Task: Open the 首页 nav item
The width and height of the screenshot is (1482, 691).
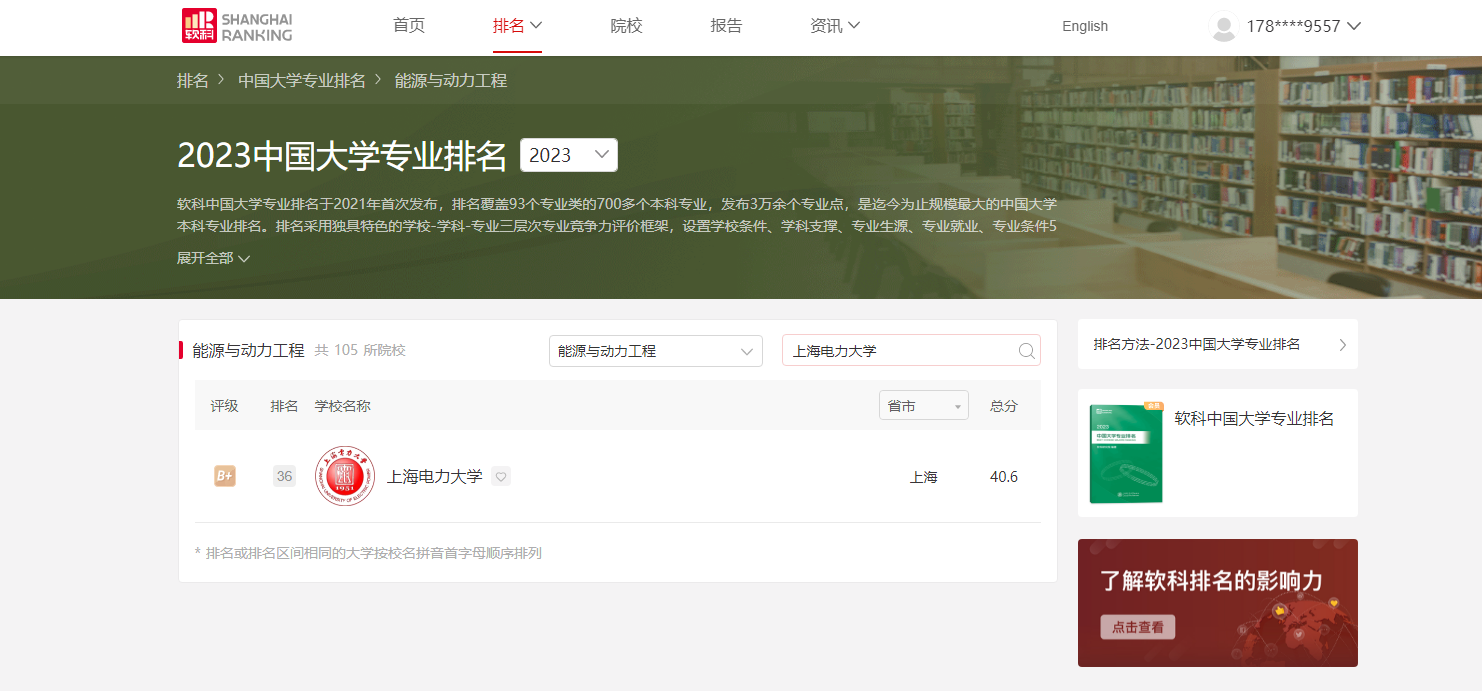Action: pos(409,26)
